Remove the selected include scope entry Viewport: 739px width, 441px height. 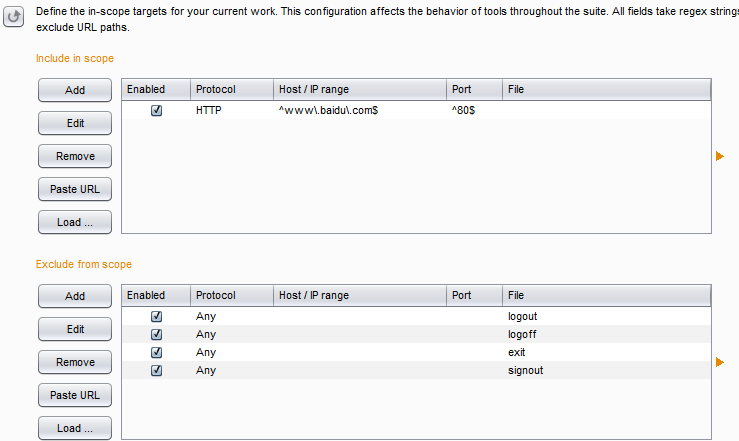[75, 156]
